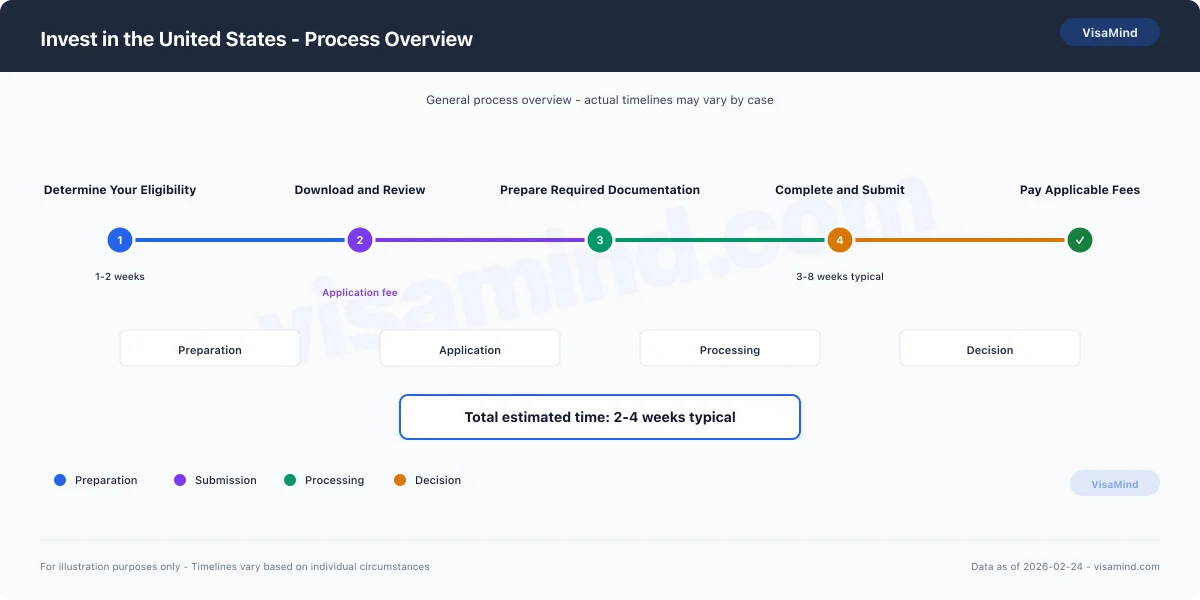Open the Preparation stage card
This screenshot has width=1200, height=600.
click(210, 348)
